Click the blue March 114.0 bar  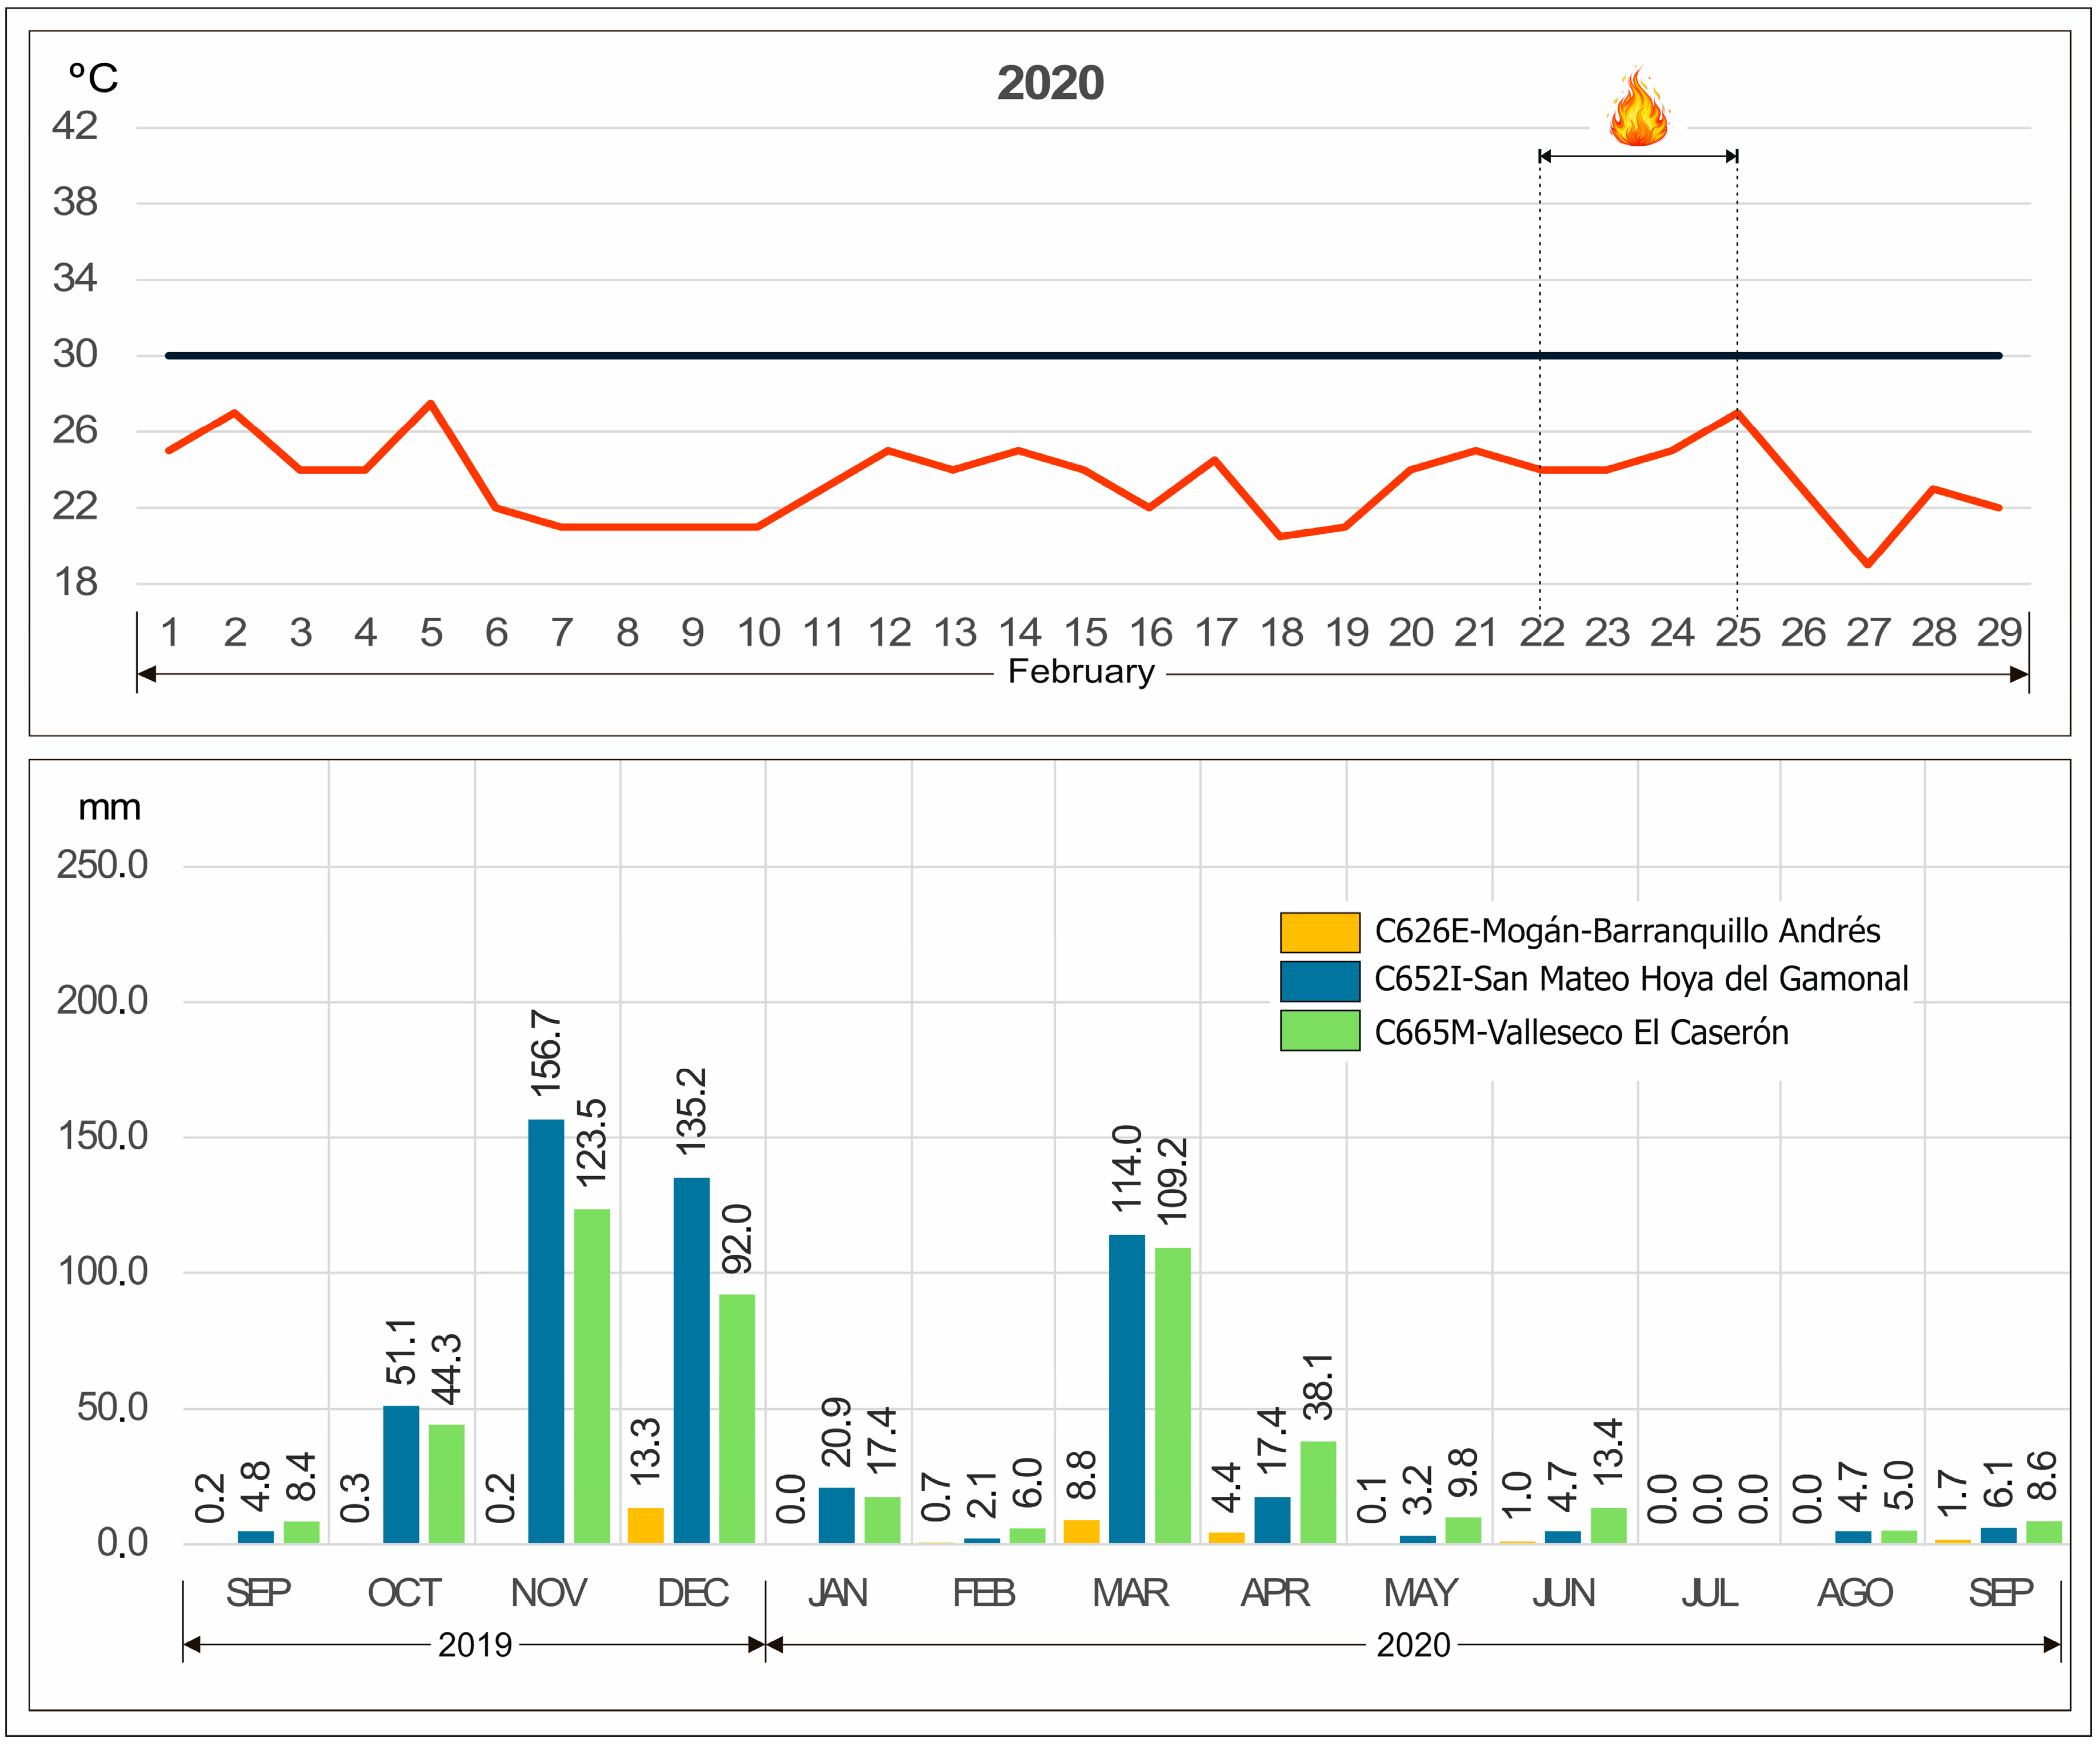coord(1127,1389)
